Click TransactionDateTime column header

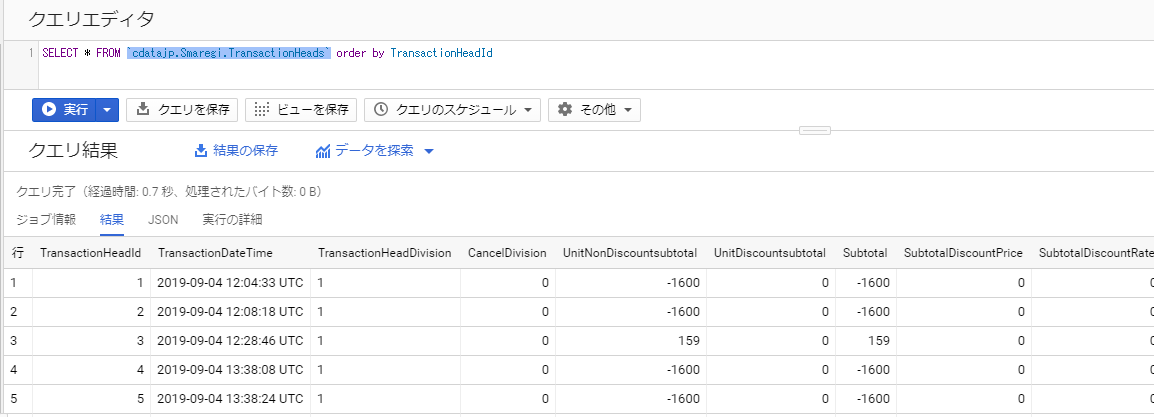(215, 253)
